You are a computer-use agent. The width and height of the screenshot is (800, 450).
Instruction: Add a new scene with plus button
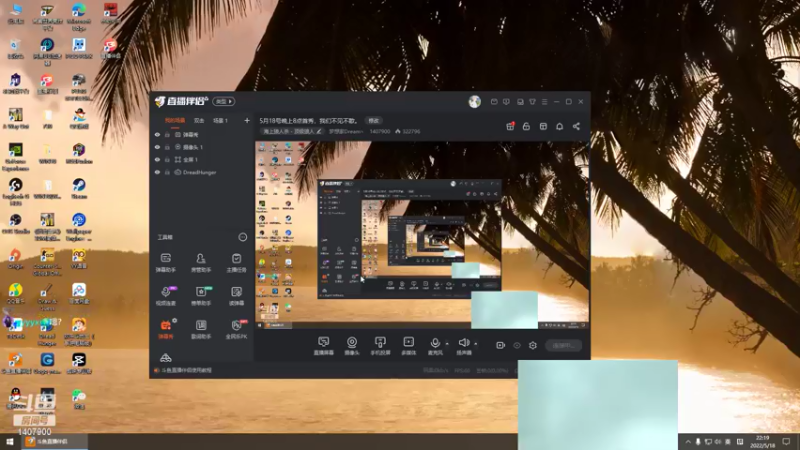click(x=247, y=121)
